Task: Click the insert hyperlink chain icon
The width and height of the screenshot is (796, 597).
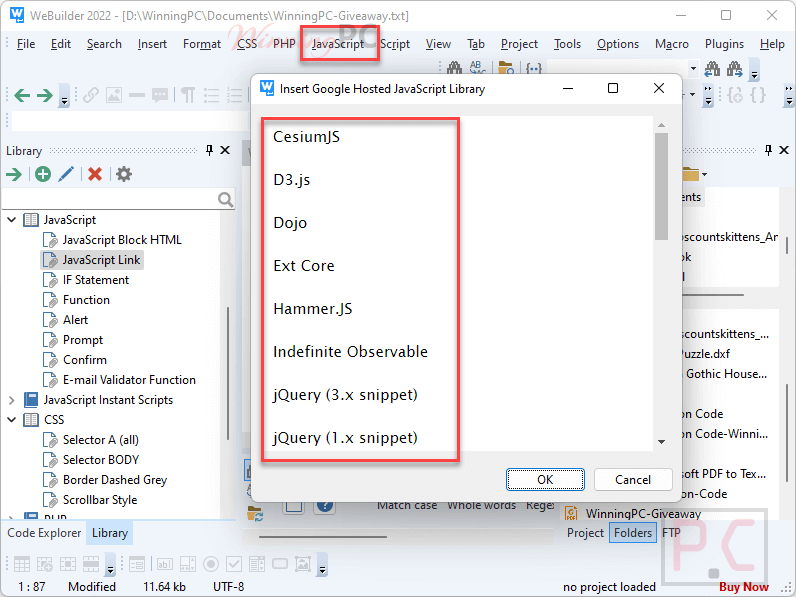Action: [91, 95]
